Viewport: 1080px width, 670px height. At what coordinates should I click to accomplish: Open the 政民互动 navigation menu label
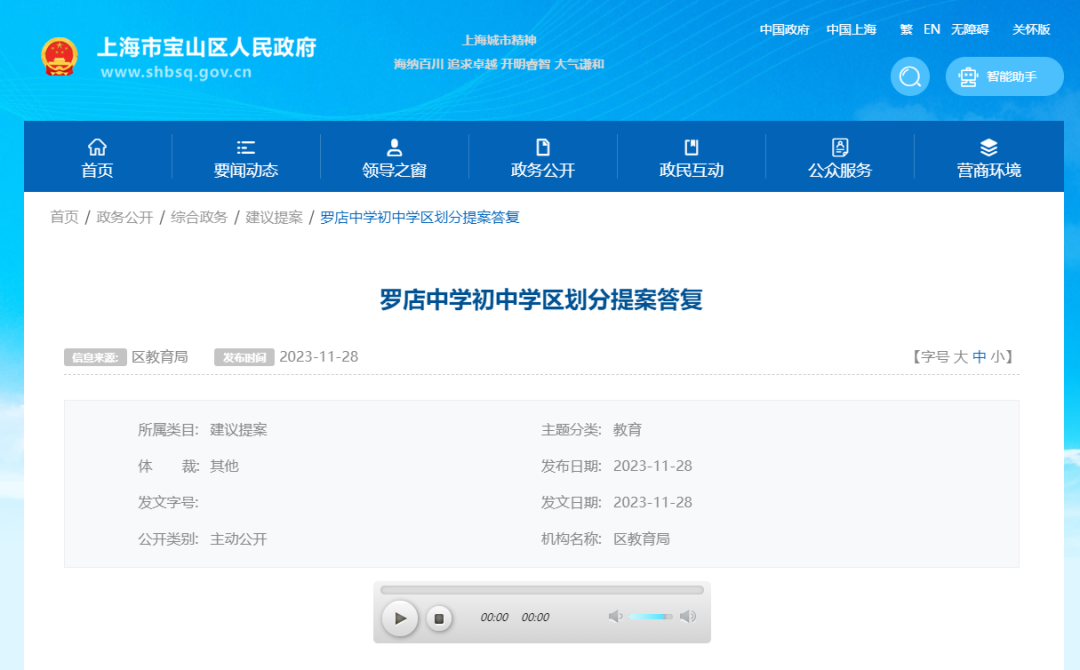click(x=692, y=170)
